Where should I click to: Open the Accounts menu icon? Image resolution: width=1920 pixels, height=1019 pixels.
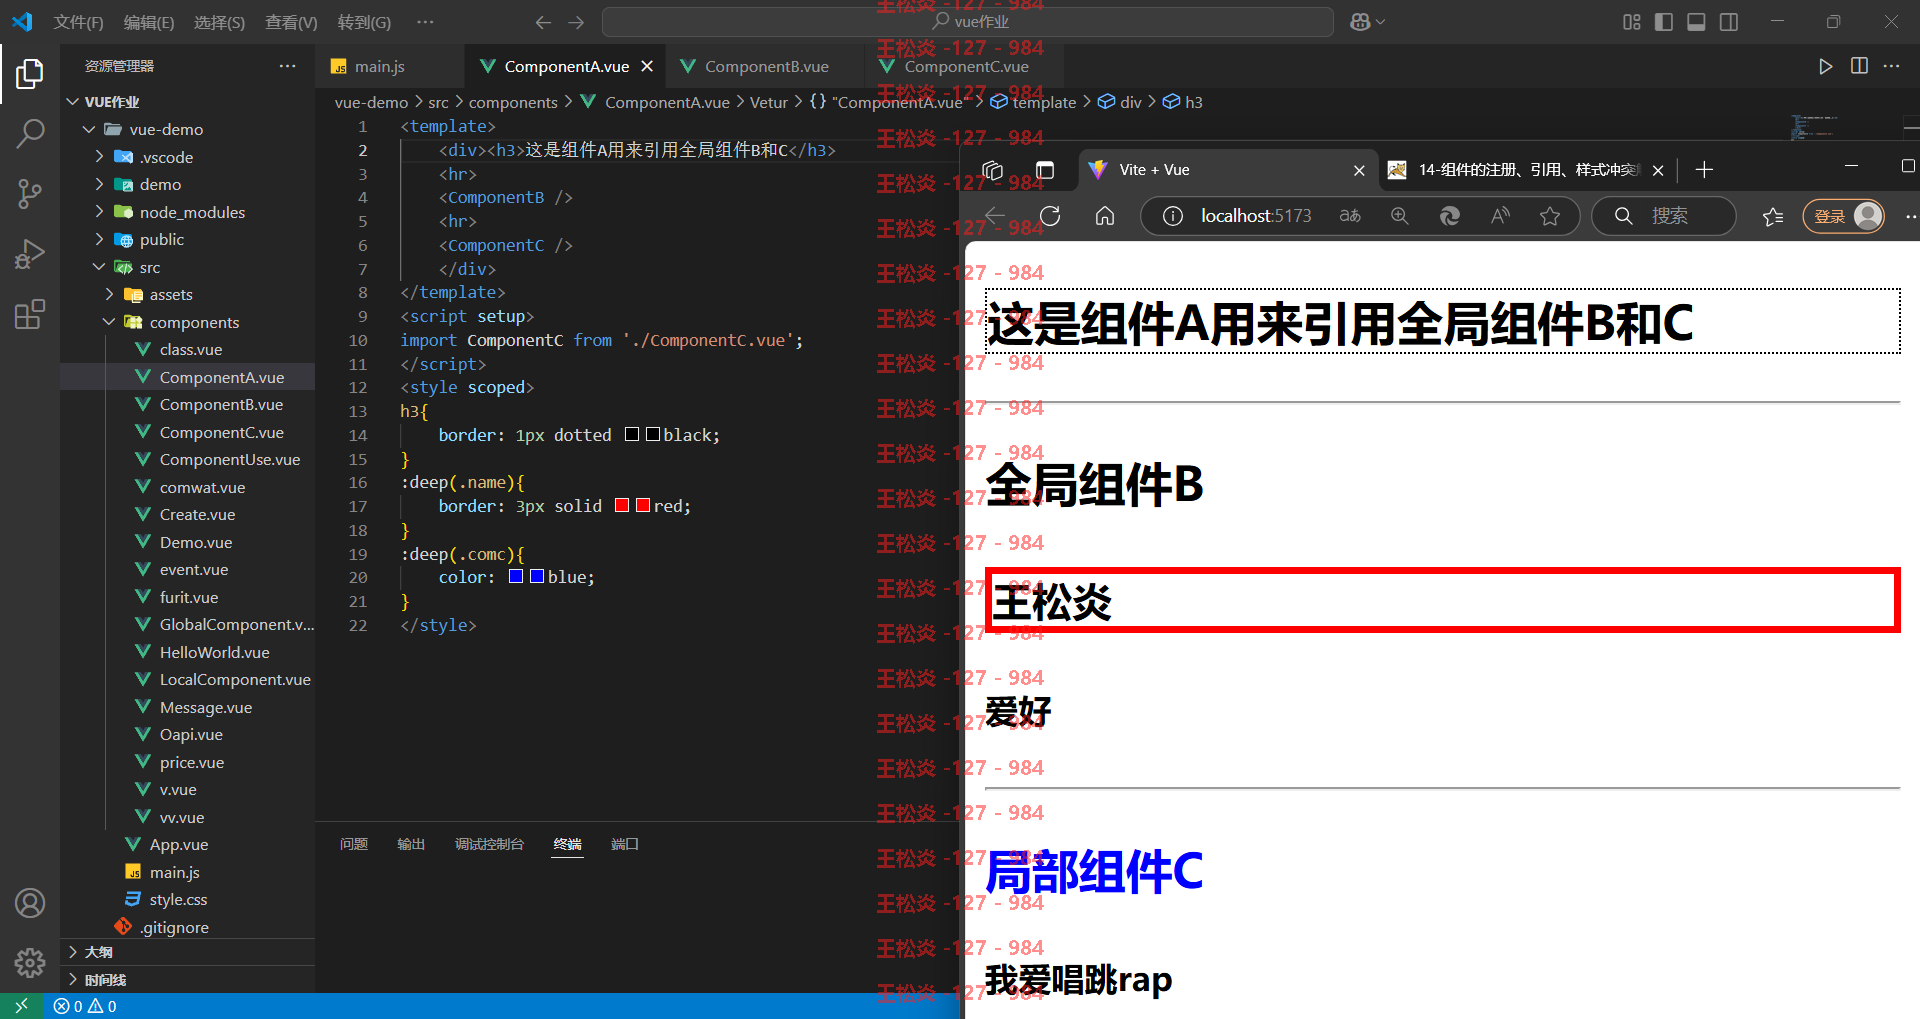[x=30, y=903]
